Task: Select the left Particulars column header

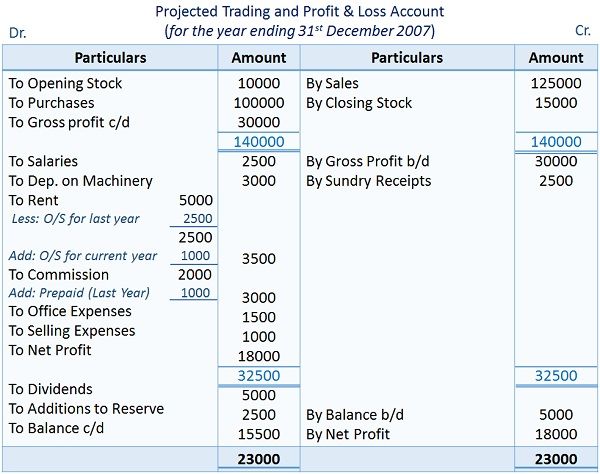Action: pyautogui.click(x=110, y=58)
